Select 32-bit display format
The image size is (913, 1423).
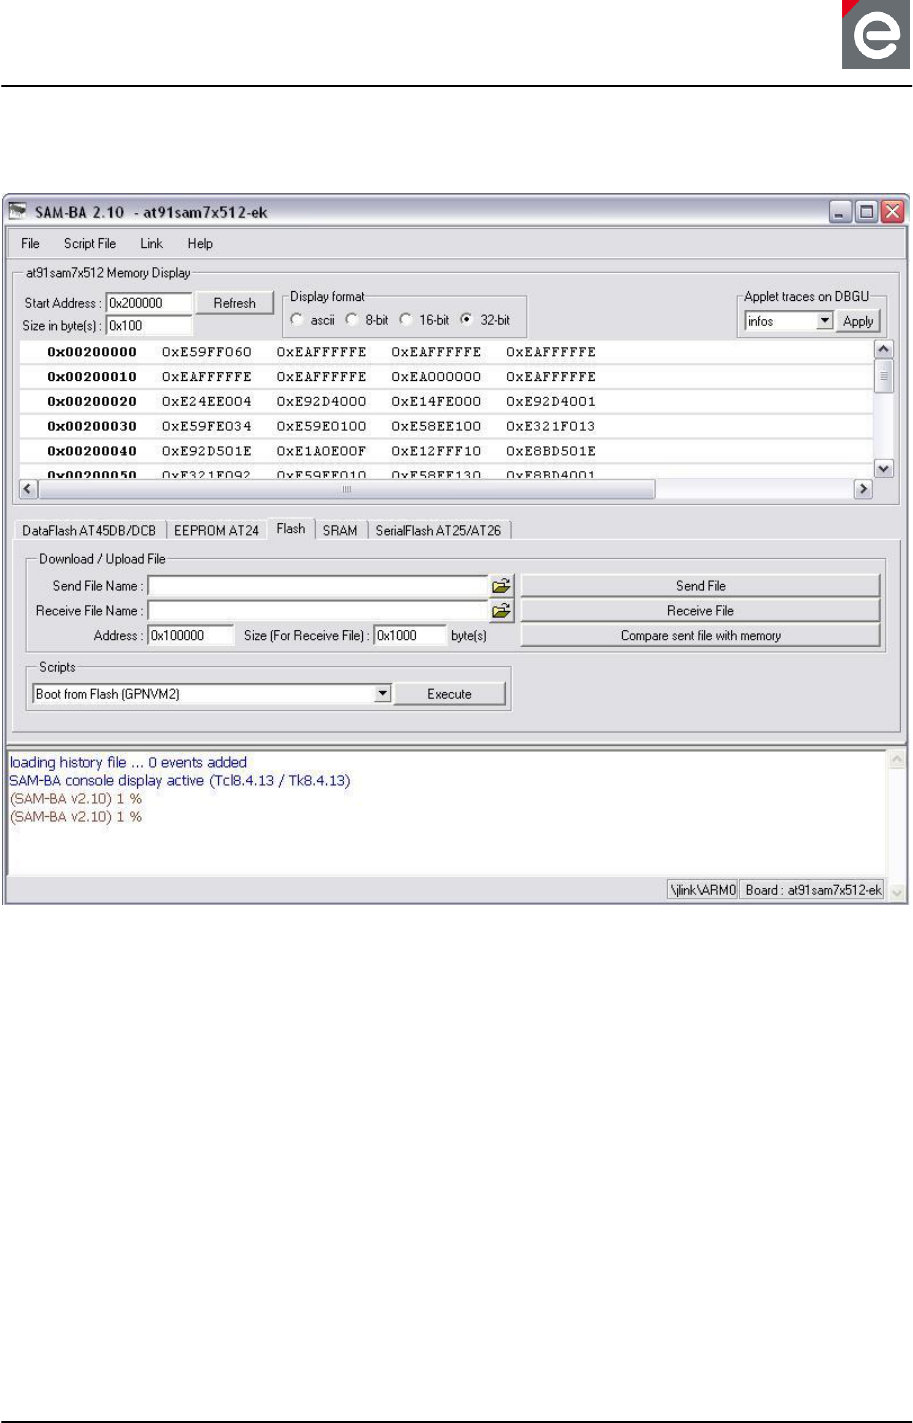point(466,320)
